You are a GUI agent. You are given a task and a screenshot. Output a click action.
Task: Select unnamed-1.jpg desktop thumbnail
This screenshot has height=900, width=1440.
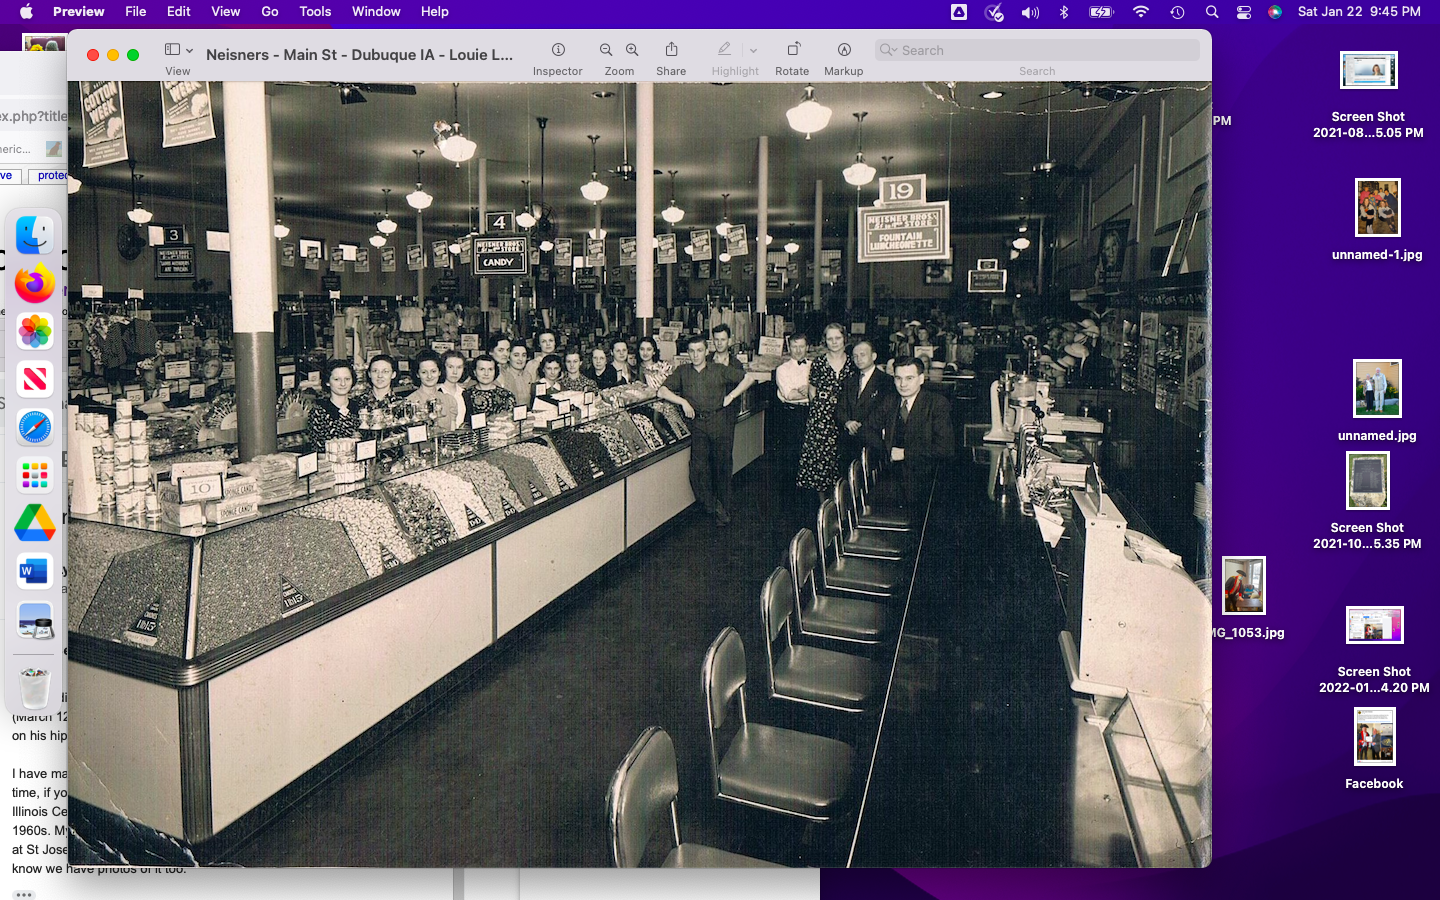[1377, 208]
